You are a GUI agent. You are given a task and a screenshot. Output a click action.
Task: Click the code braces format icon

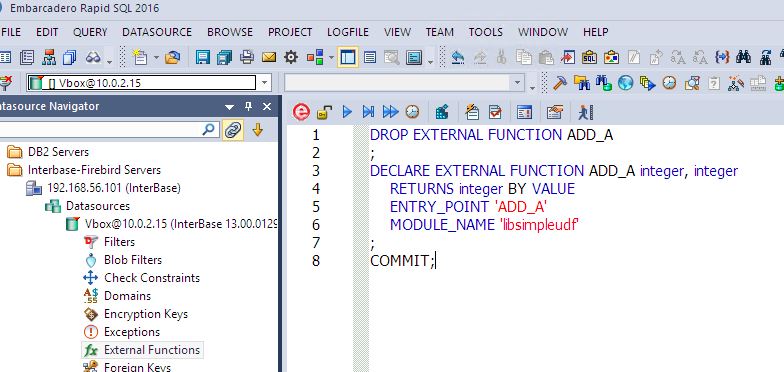point(722,57)
